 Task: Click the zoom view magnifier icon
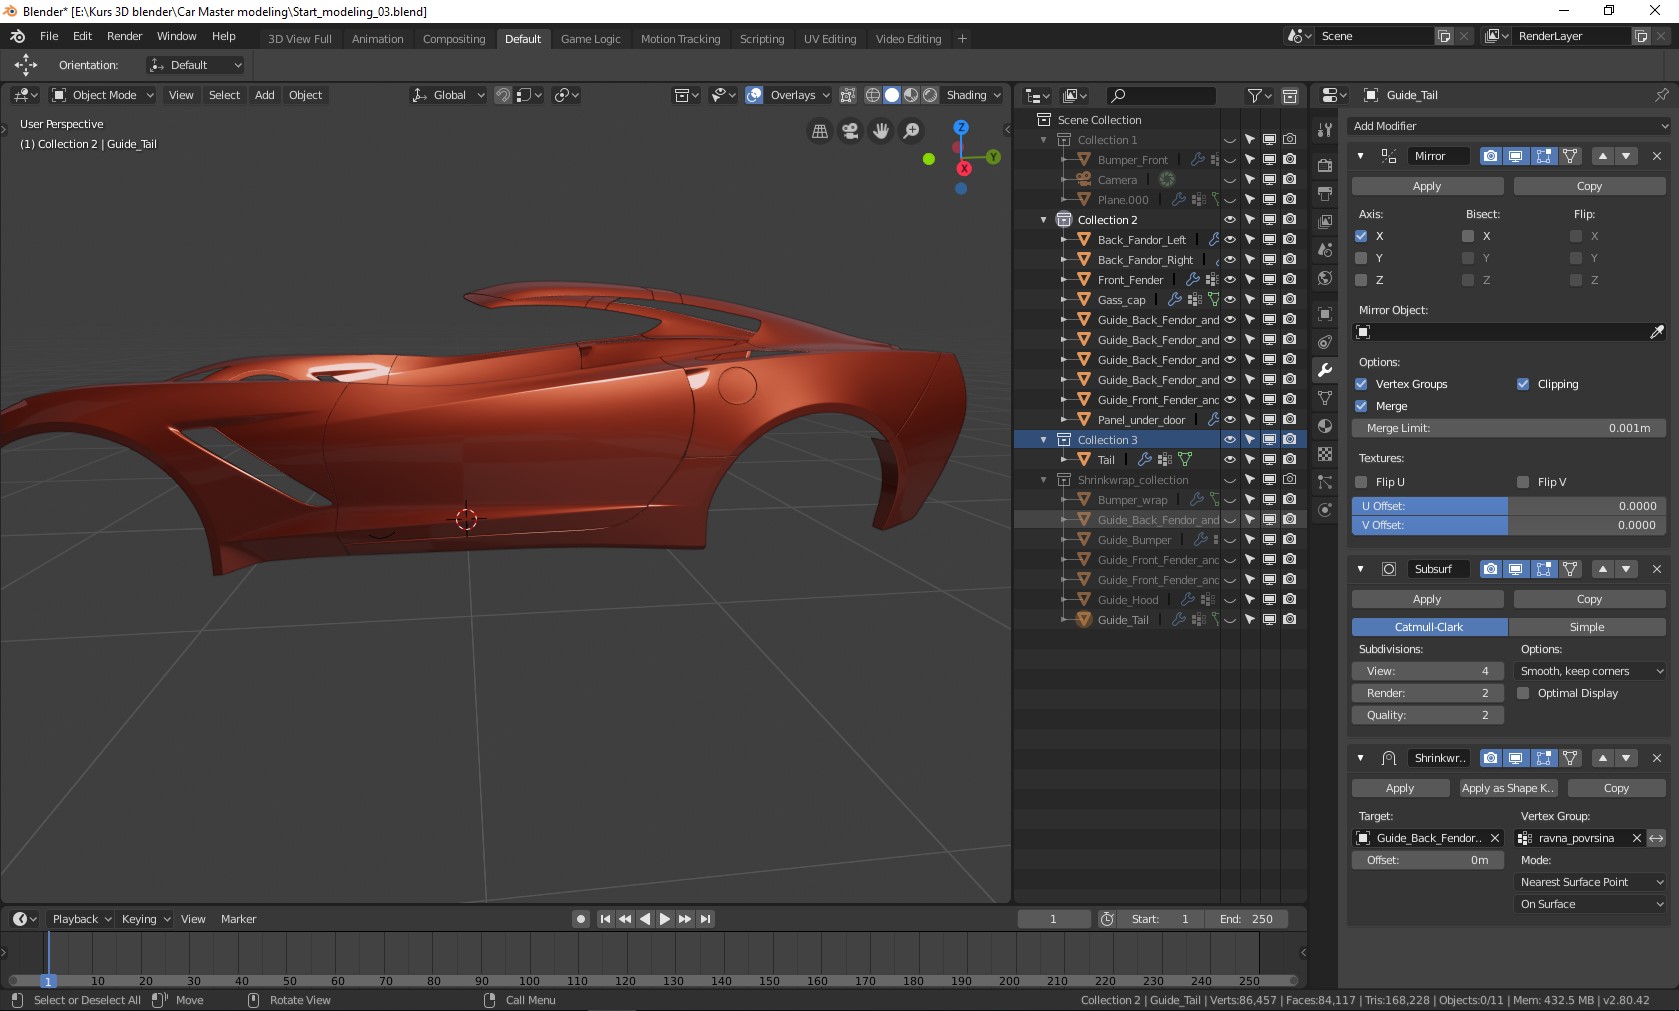click(x=912, y=131)
